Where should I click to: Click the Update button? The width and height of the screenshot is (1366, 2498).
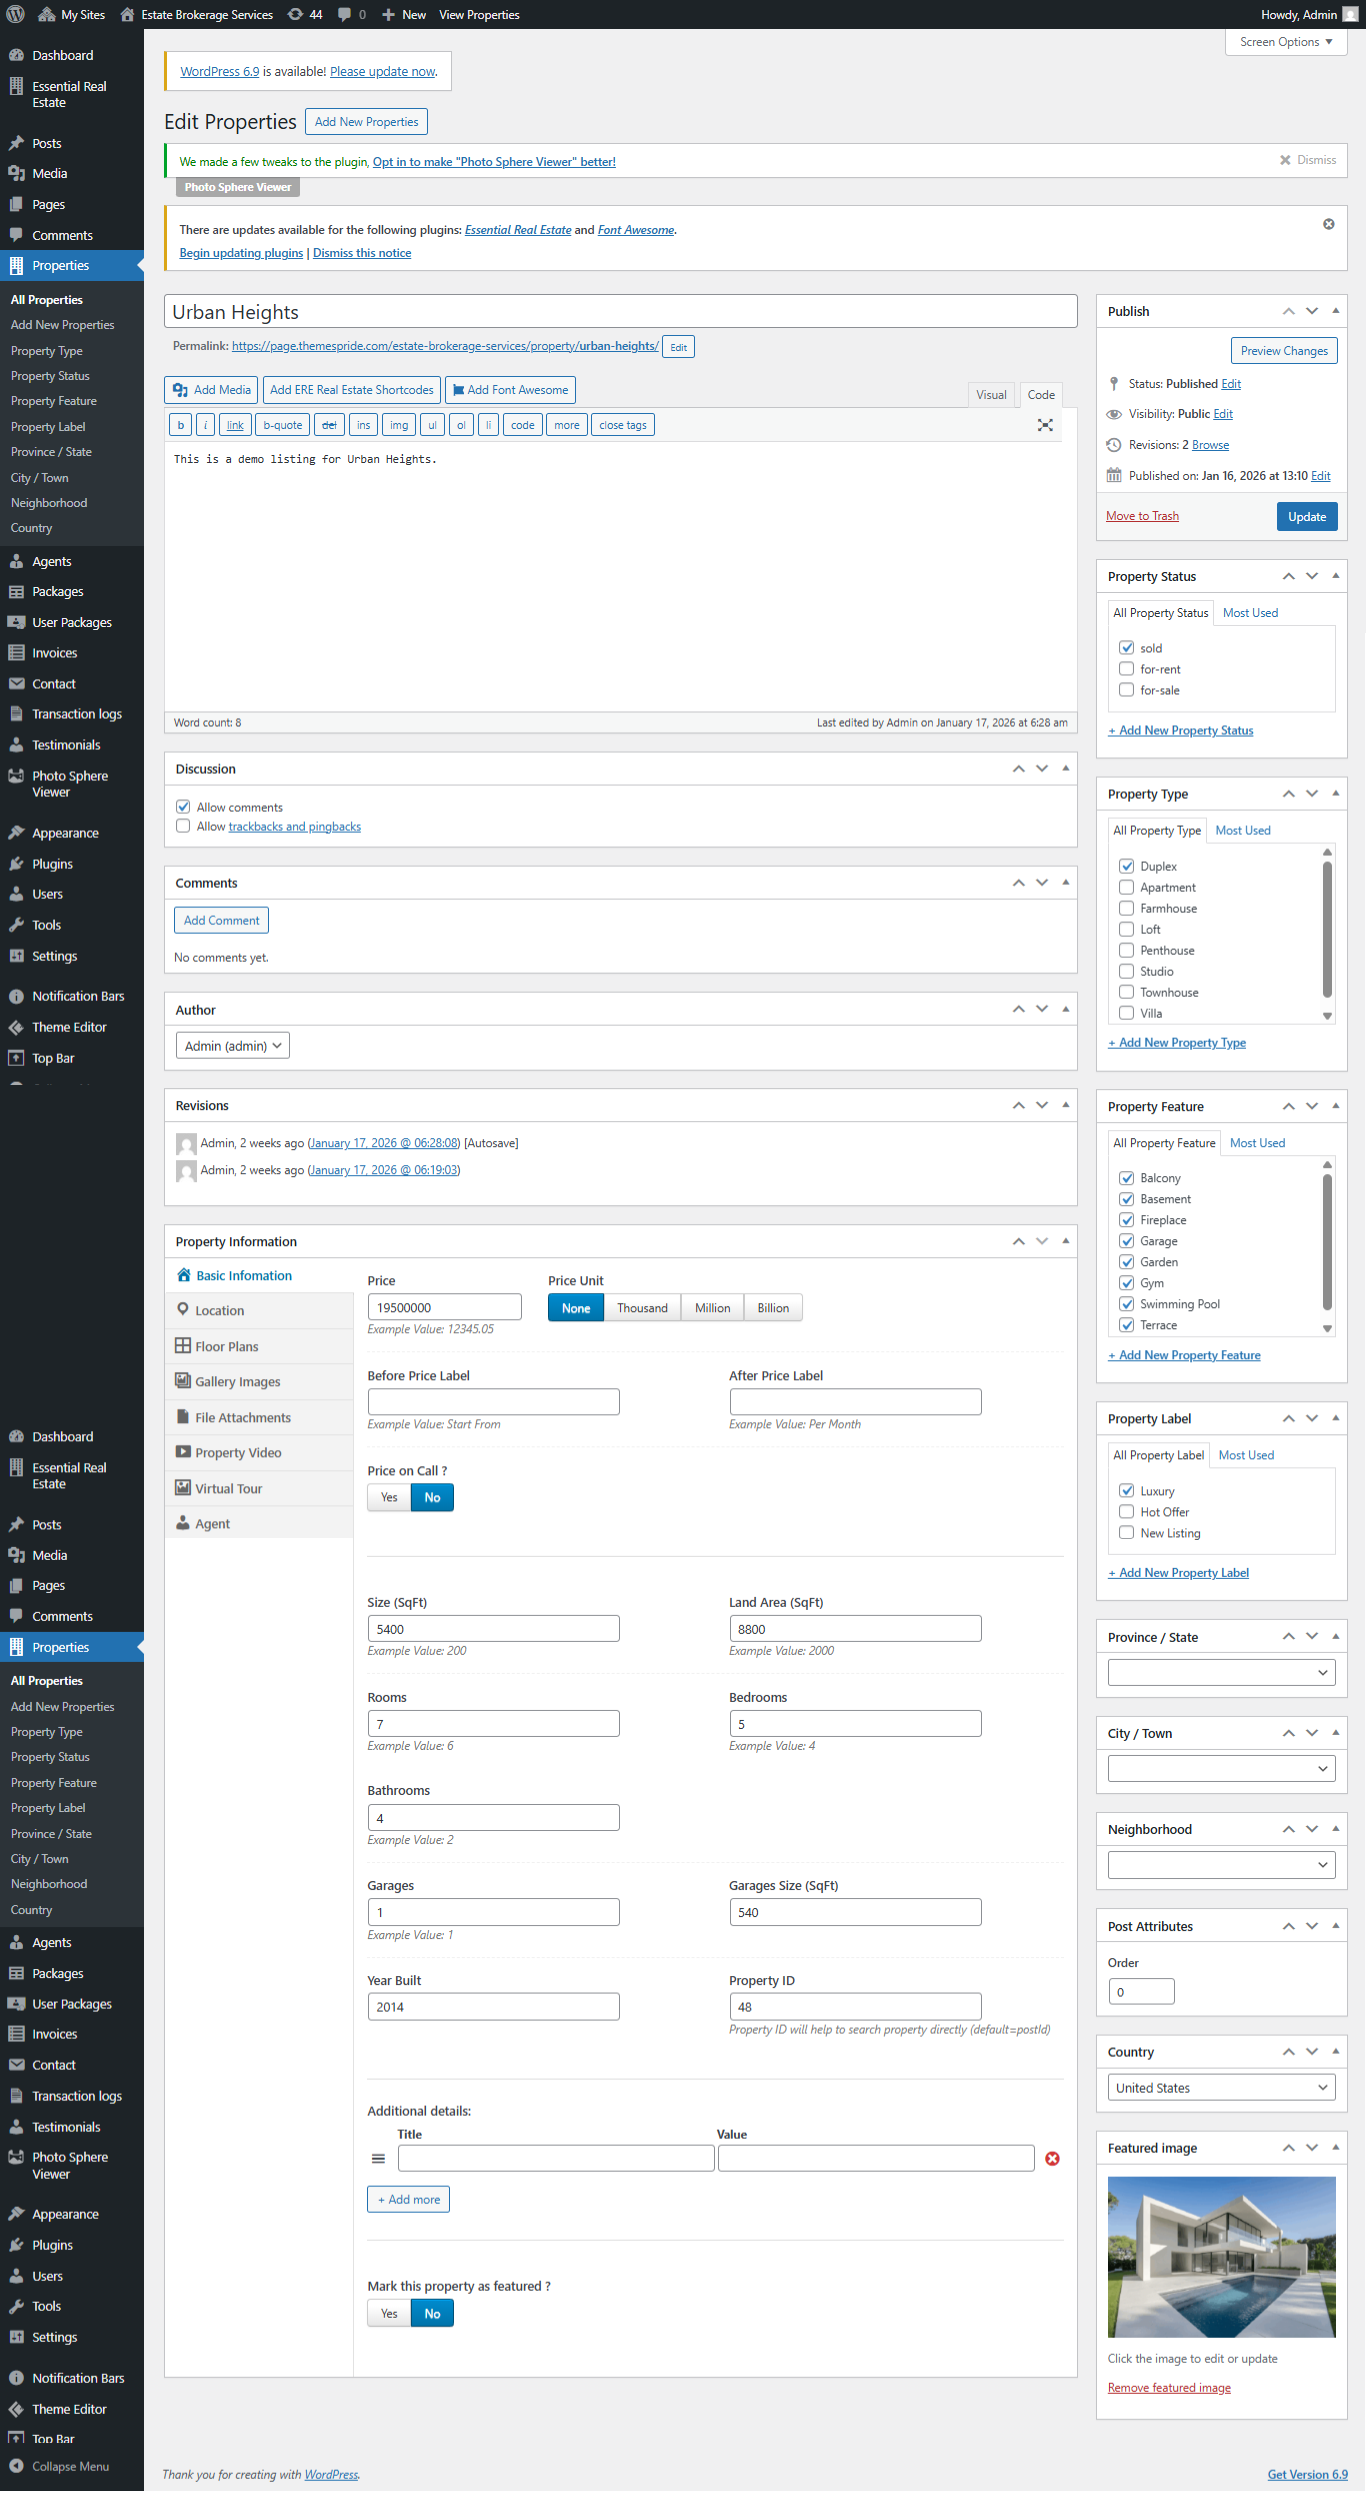click(x=1306, y=517)
